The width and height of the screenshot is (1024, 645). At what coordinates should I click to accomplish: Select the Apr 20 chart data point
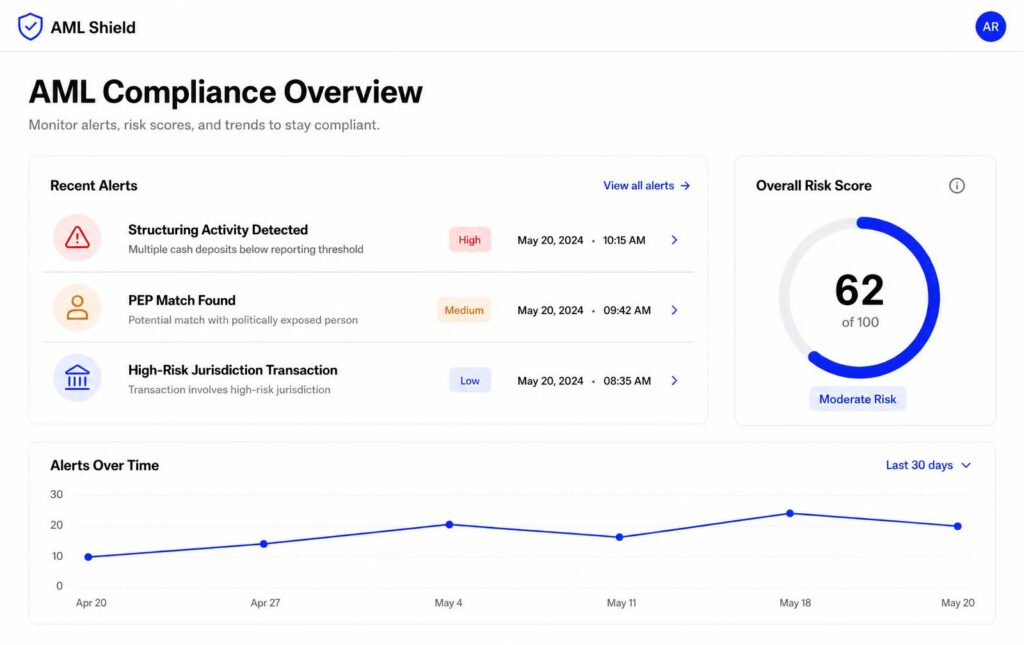[x=88, y=557]
